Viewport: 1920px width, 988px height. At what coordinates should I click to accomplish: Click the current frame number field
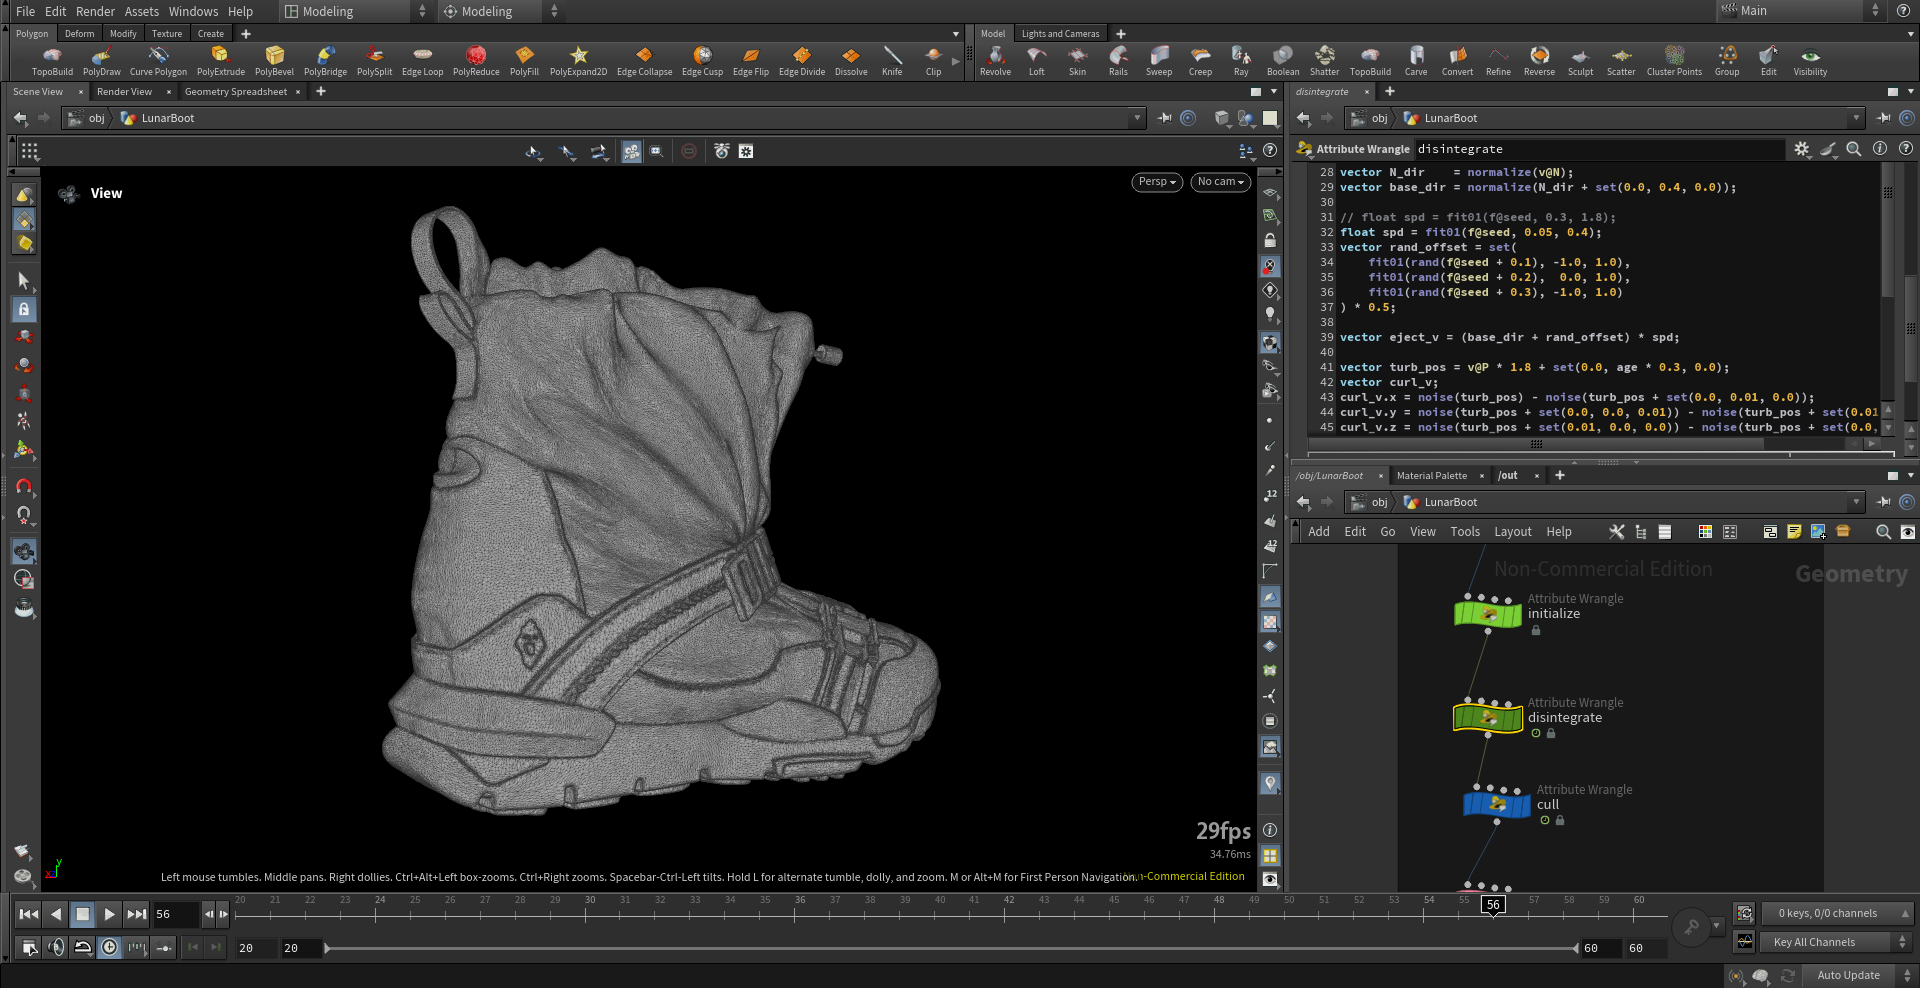tap(175, 914)
